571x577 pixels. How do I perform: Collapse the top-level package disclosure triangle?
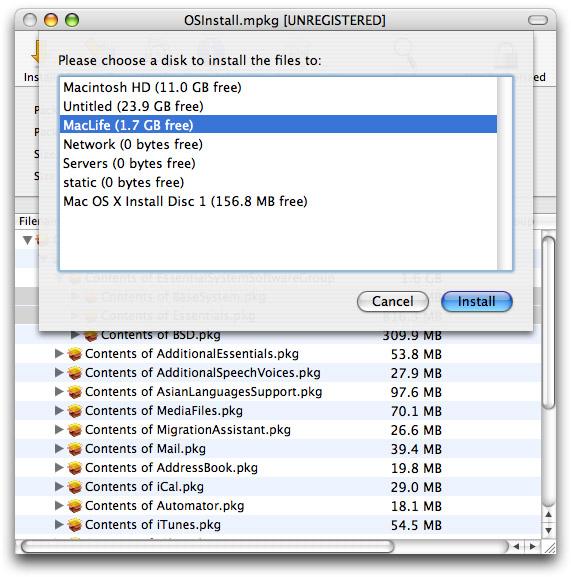point(27,240)
